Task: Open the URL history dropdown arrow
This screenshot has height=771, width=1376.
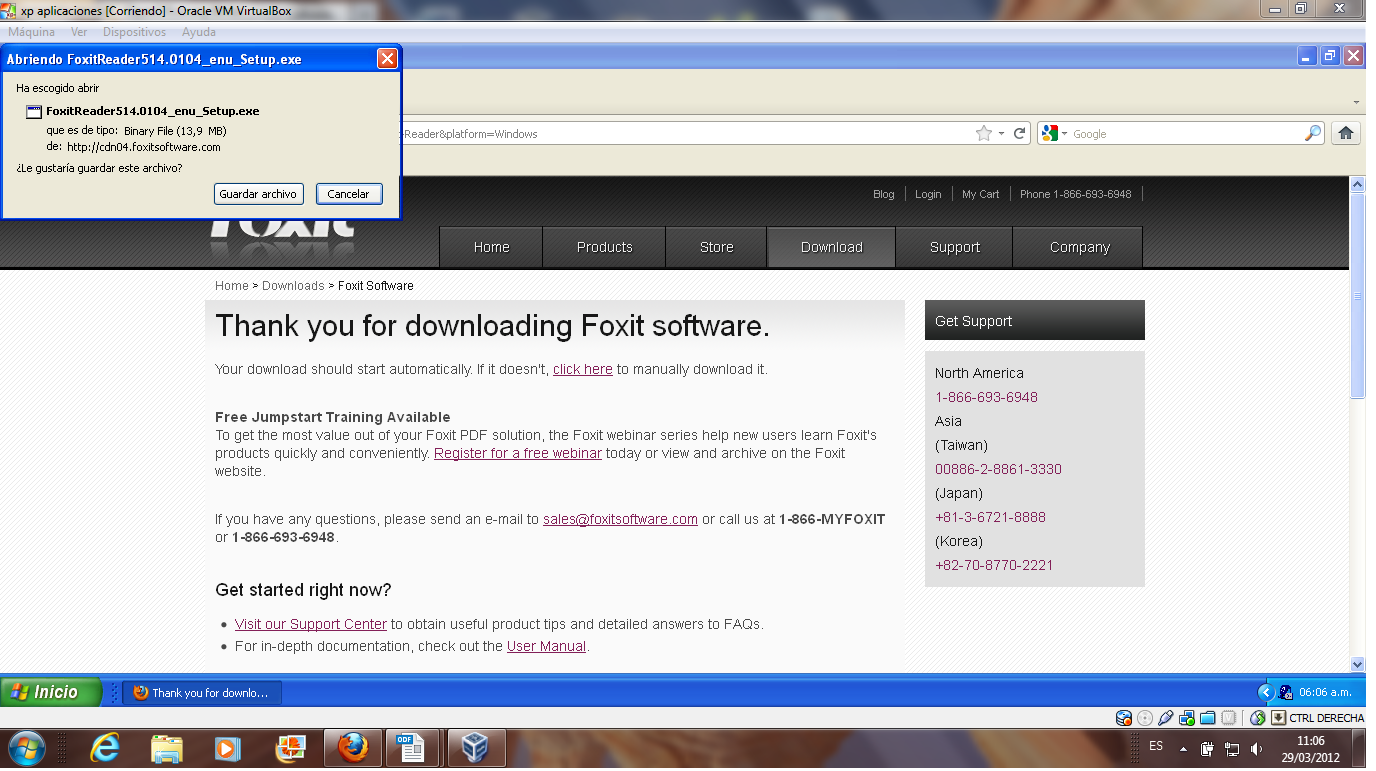Action: pyautogui.click(x=1001, y=134)
